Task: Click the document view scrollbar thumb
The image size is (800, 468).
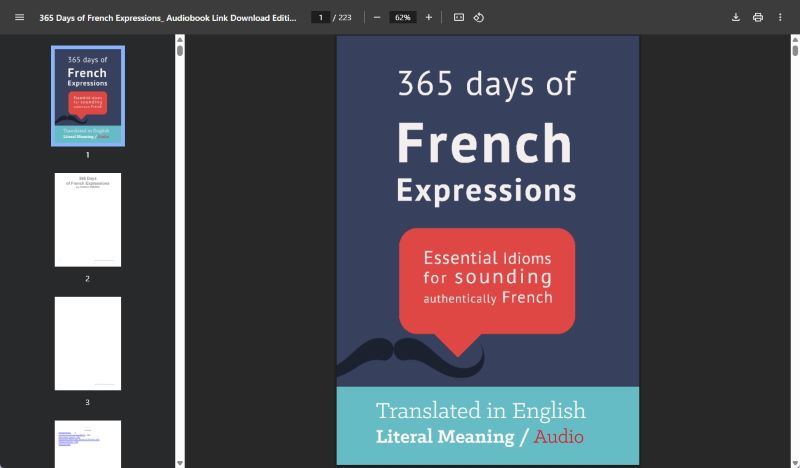Action: pyautogui.click(x=795, y=51)
